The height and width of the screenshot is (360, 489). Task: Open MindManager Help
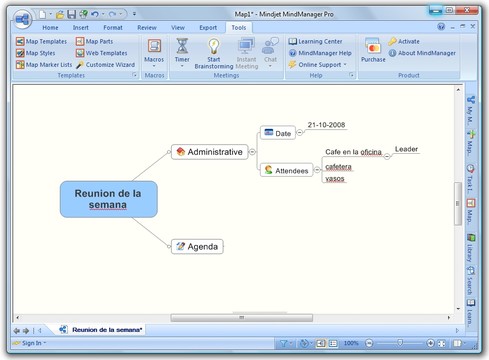click(x=320, y=53)
